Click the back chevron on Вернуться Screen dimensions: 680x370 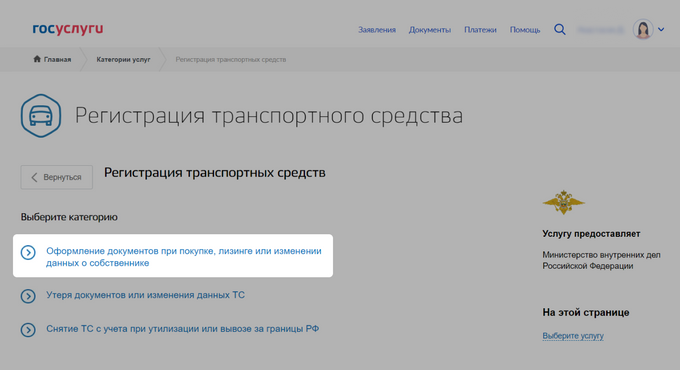pos(34,177)
